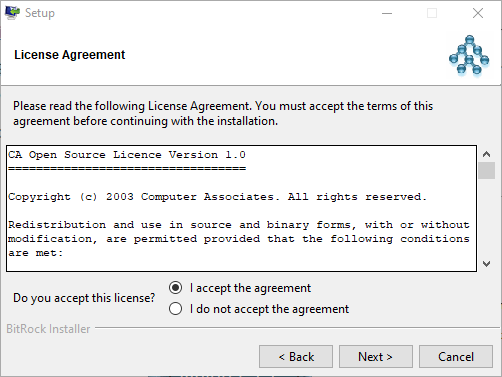Image resolution: width=502 pixels, height=377 pixels.
Task: Click the Setup installer icon in title bar
Action: click(x=12, y=13)
